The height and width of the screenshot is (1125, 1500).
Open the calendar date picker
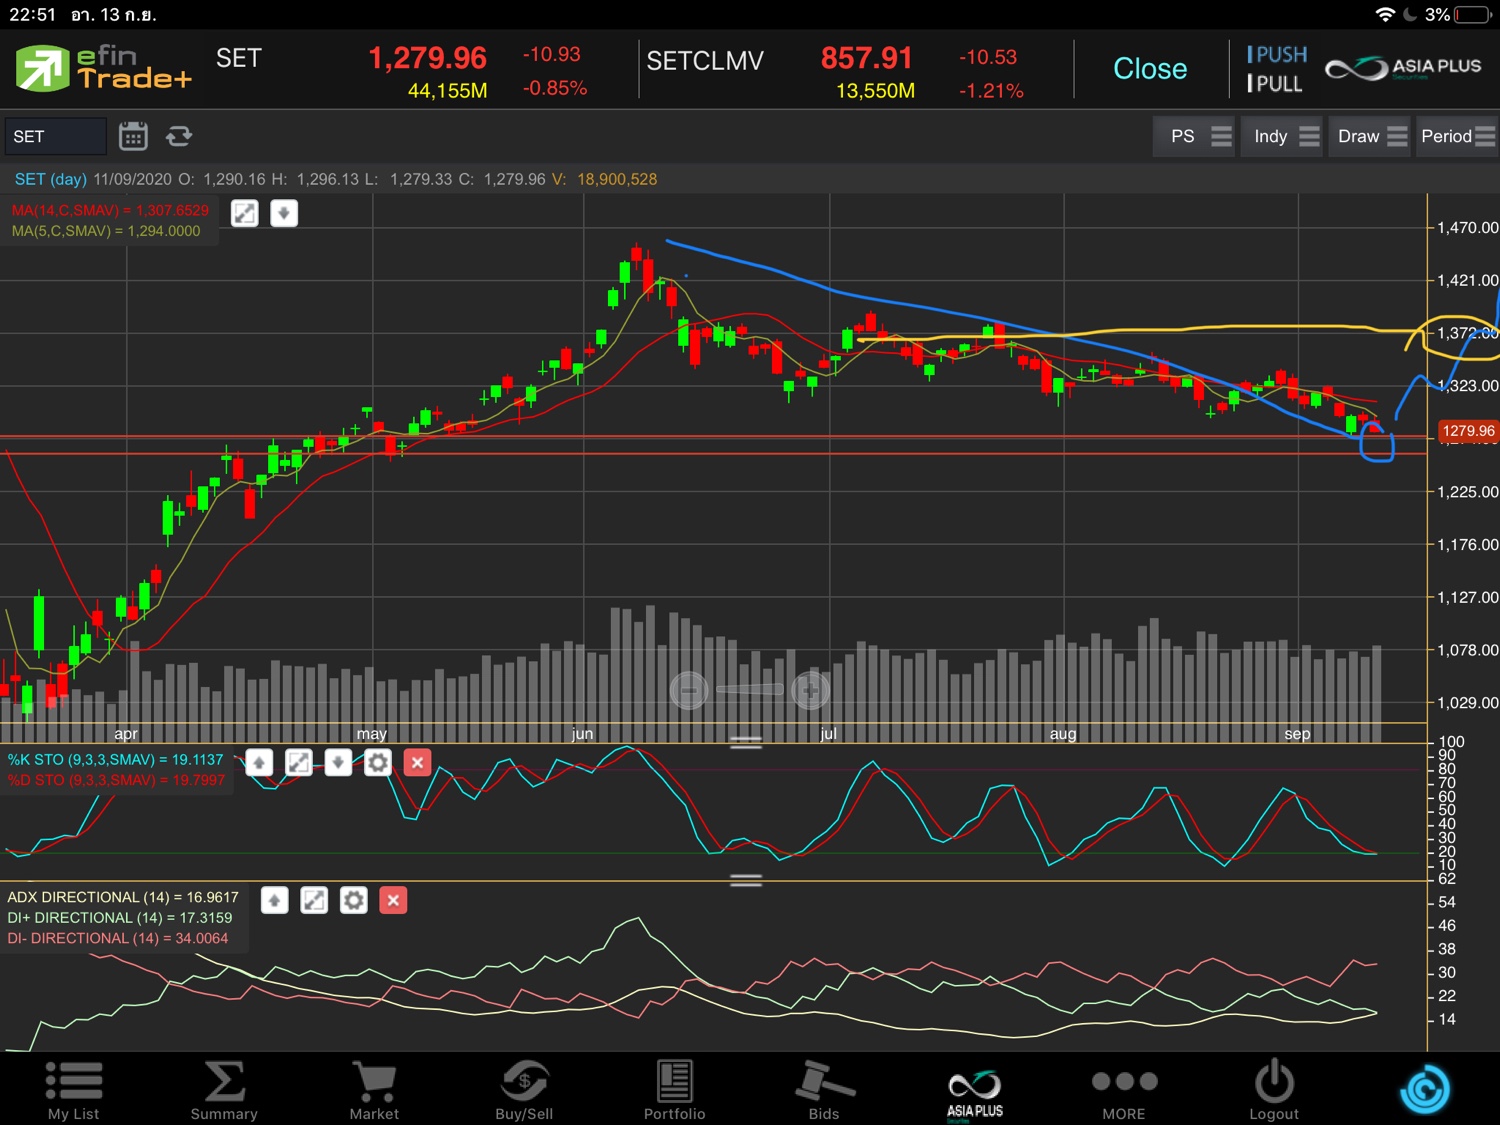tap(133, 136)
